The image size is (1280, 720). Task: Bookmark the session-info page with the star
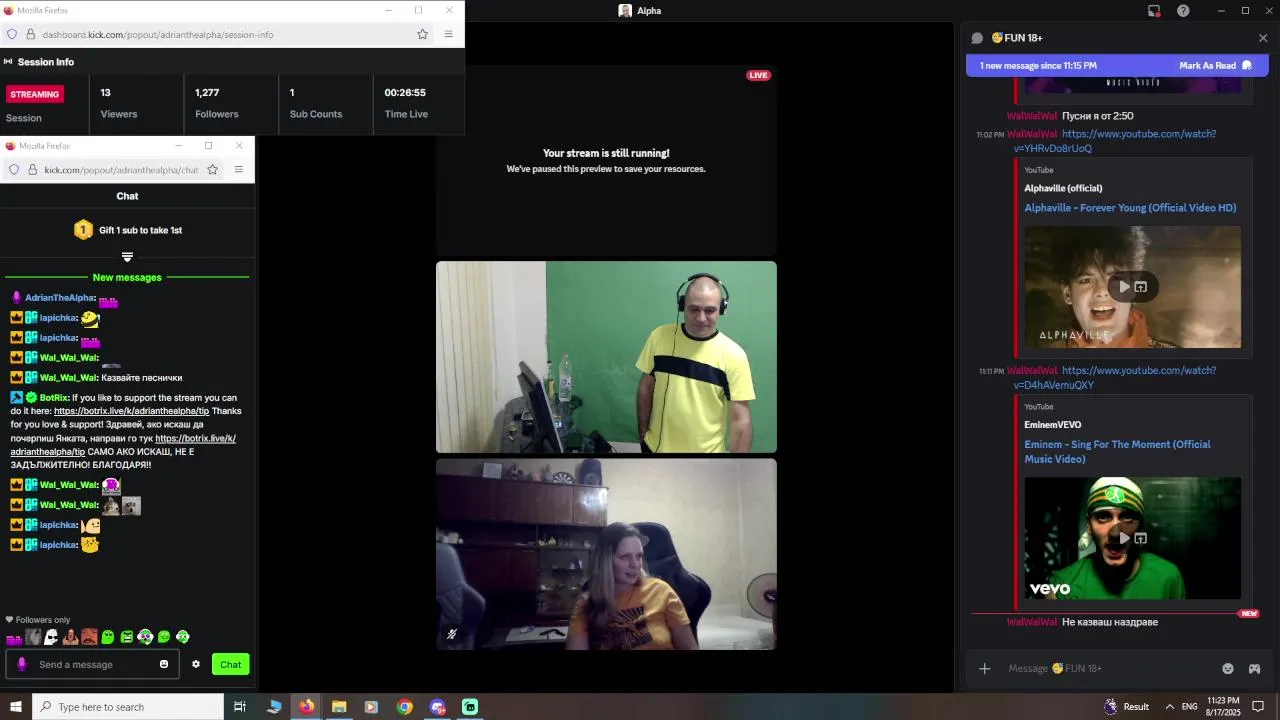click(x=423, y=34)
